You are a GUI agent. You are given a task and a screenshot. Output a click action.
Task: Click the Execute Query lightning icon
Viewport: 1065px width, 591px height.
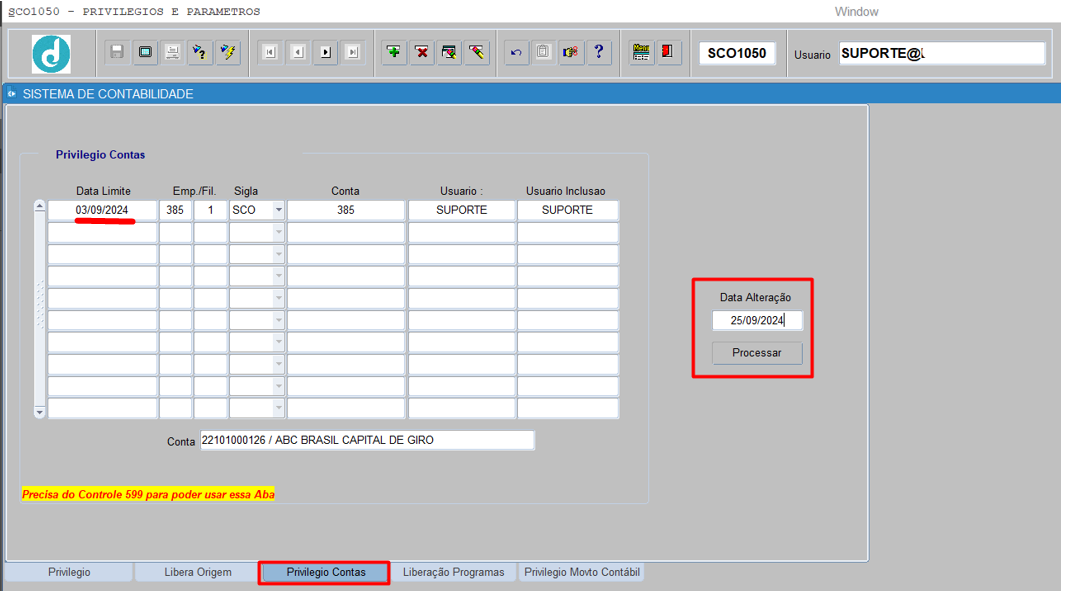(x=228, y=52)
